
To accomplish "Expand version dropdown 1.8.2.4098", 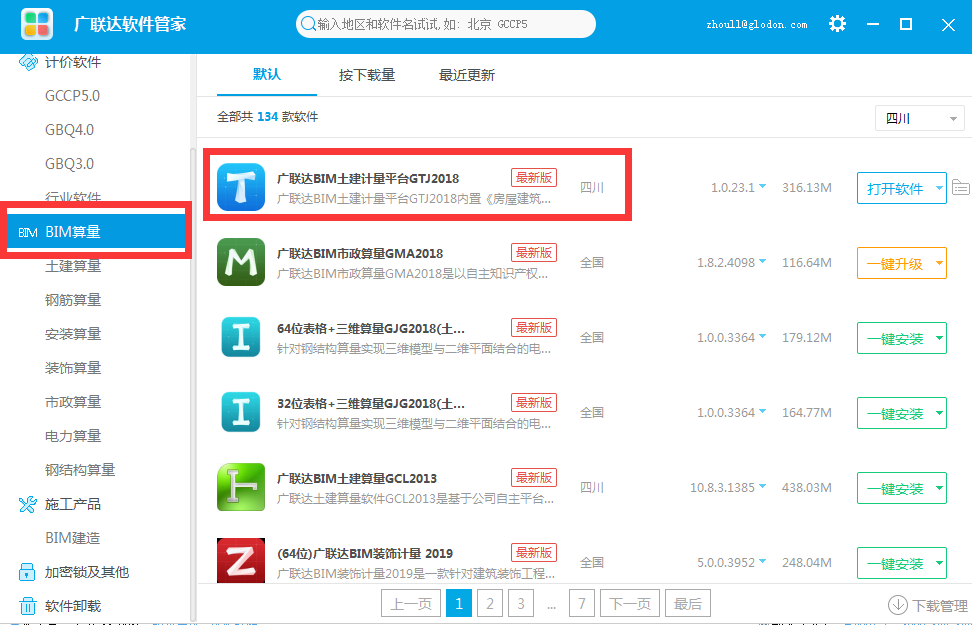I will coord(762,261).
